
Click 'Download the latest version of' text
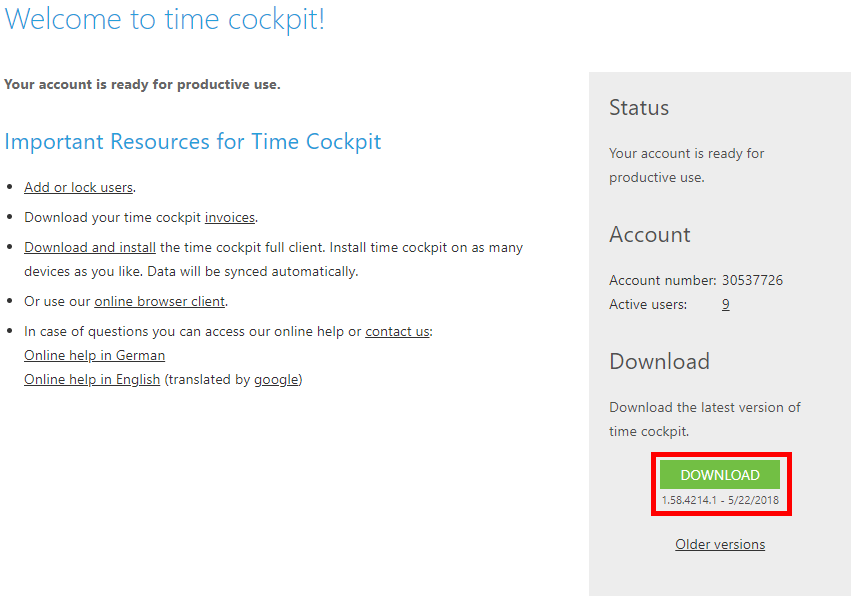pyautogui.click(x=705, y=407)
